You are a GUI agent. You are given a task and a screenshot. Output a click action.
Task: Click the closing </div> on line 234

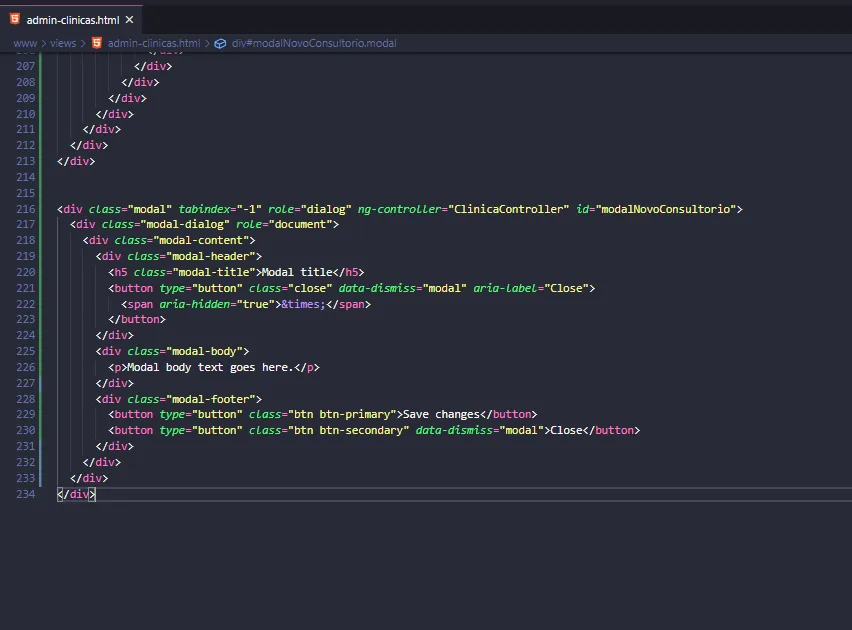point(76,494)
